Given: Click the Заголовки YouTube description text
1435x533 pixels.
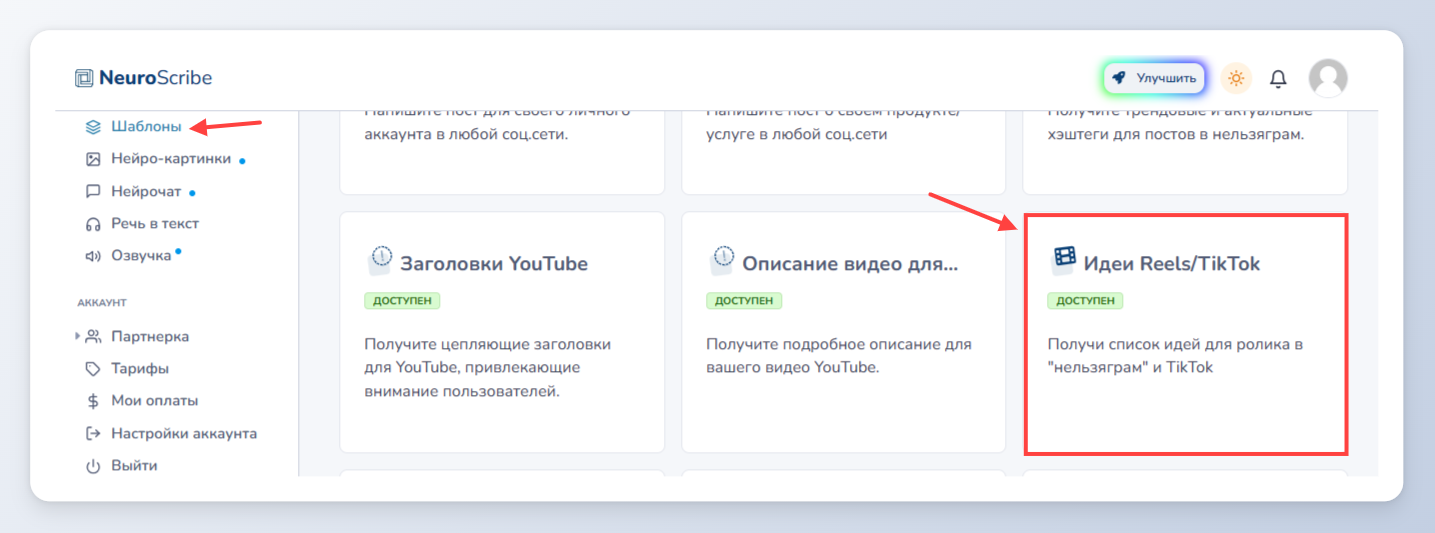Looking at the screenshot, I should click(x=487, y=368).
